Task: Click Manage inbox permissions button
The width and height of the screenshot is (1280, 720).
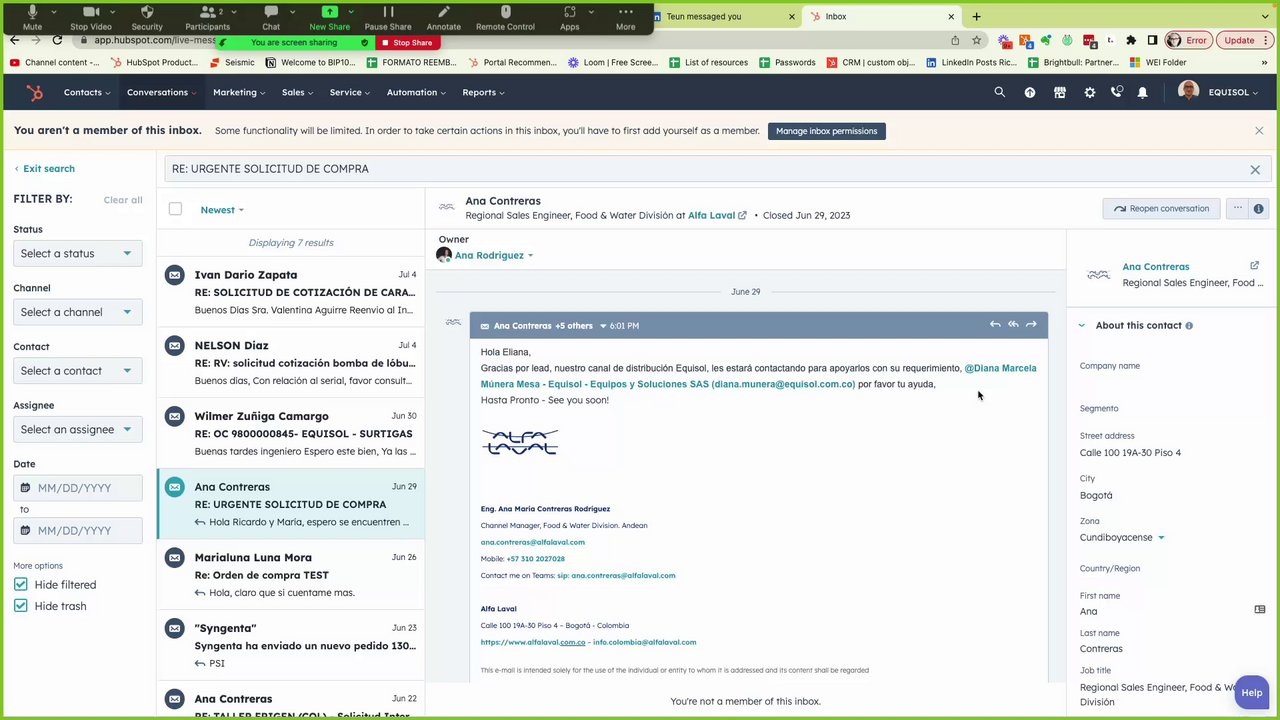Action: (x=826, y=131)
